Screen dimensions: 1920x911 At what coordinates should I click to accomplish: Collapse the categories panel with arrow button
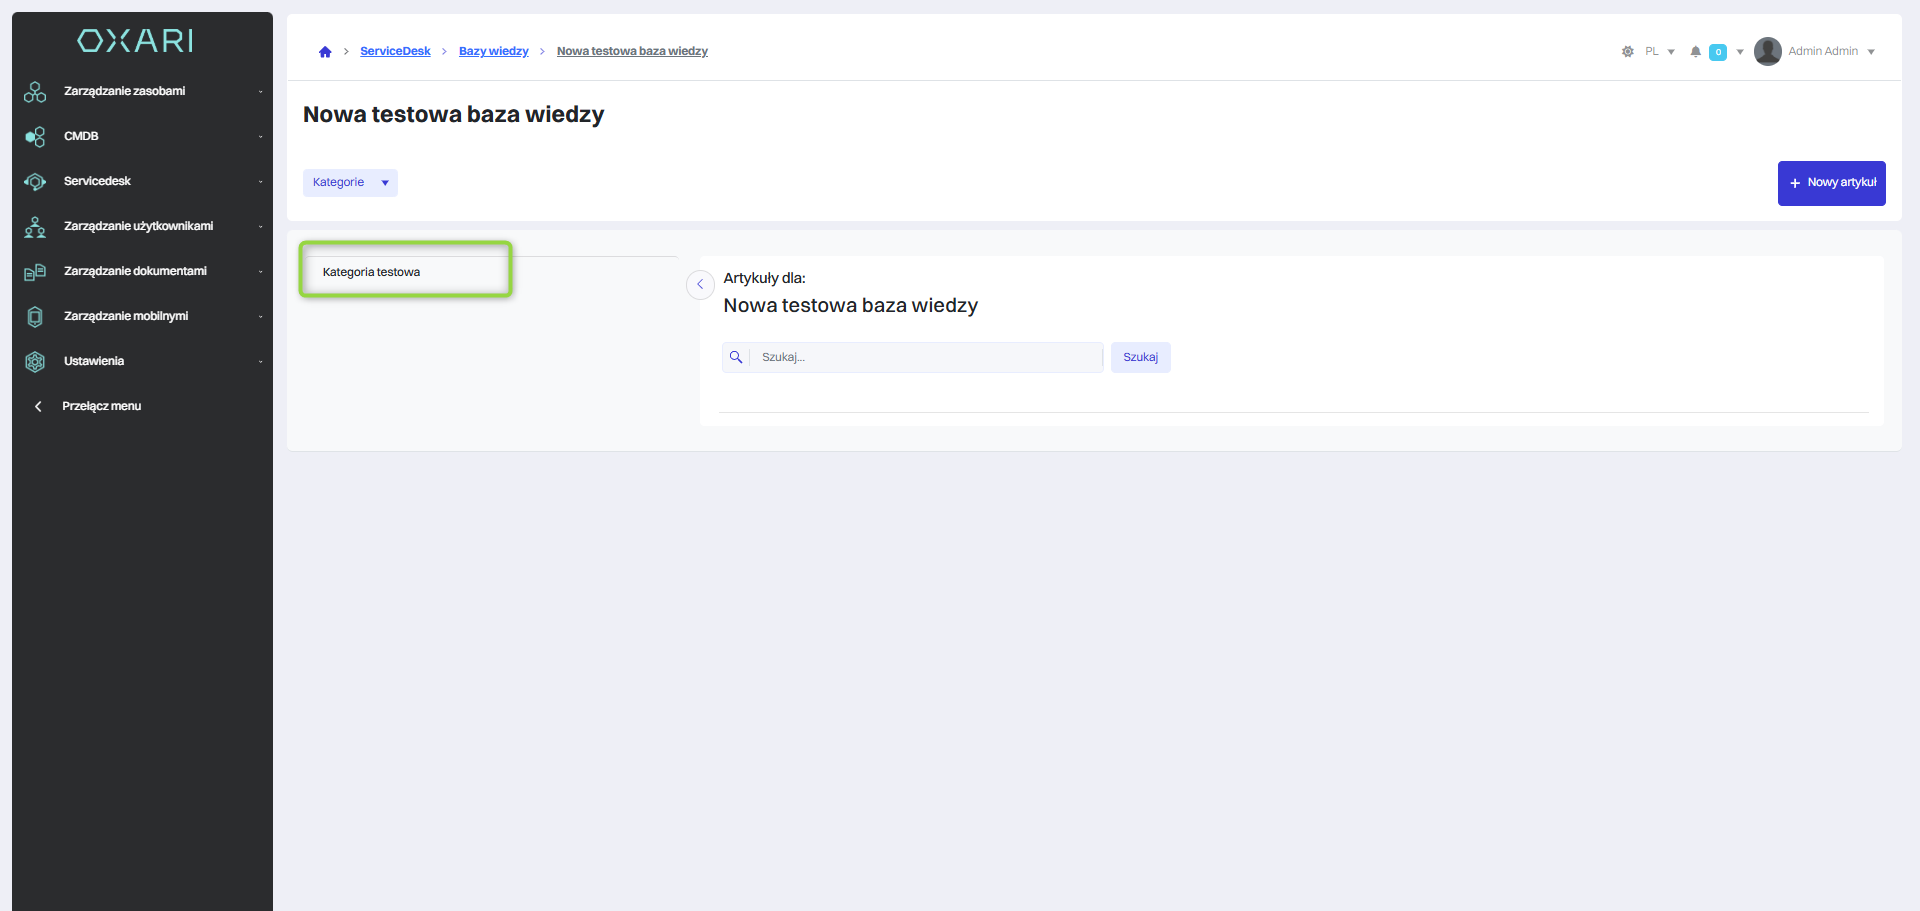coord(700,285)
